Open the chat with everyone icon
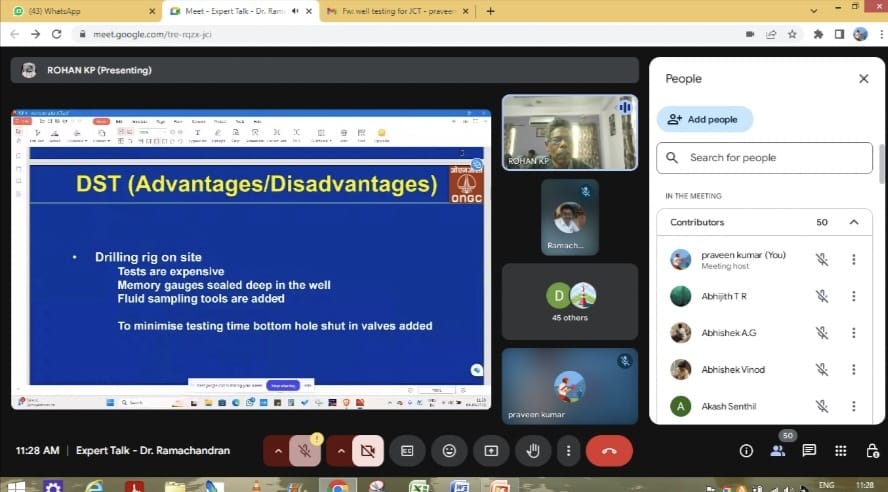This screenshot has height=492, width=888. [x=809, y=451]
